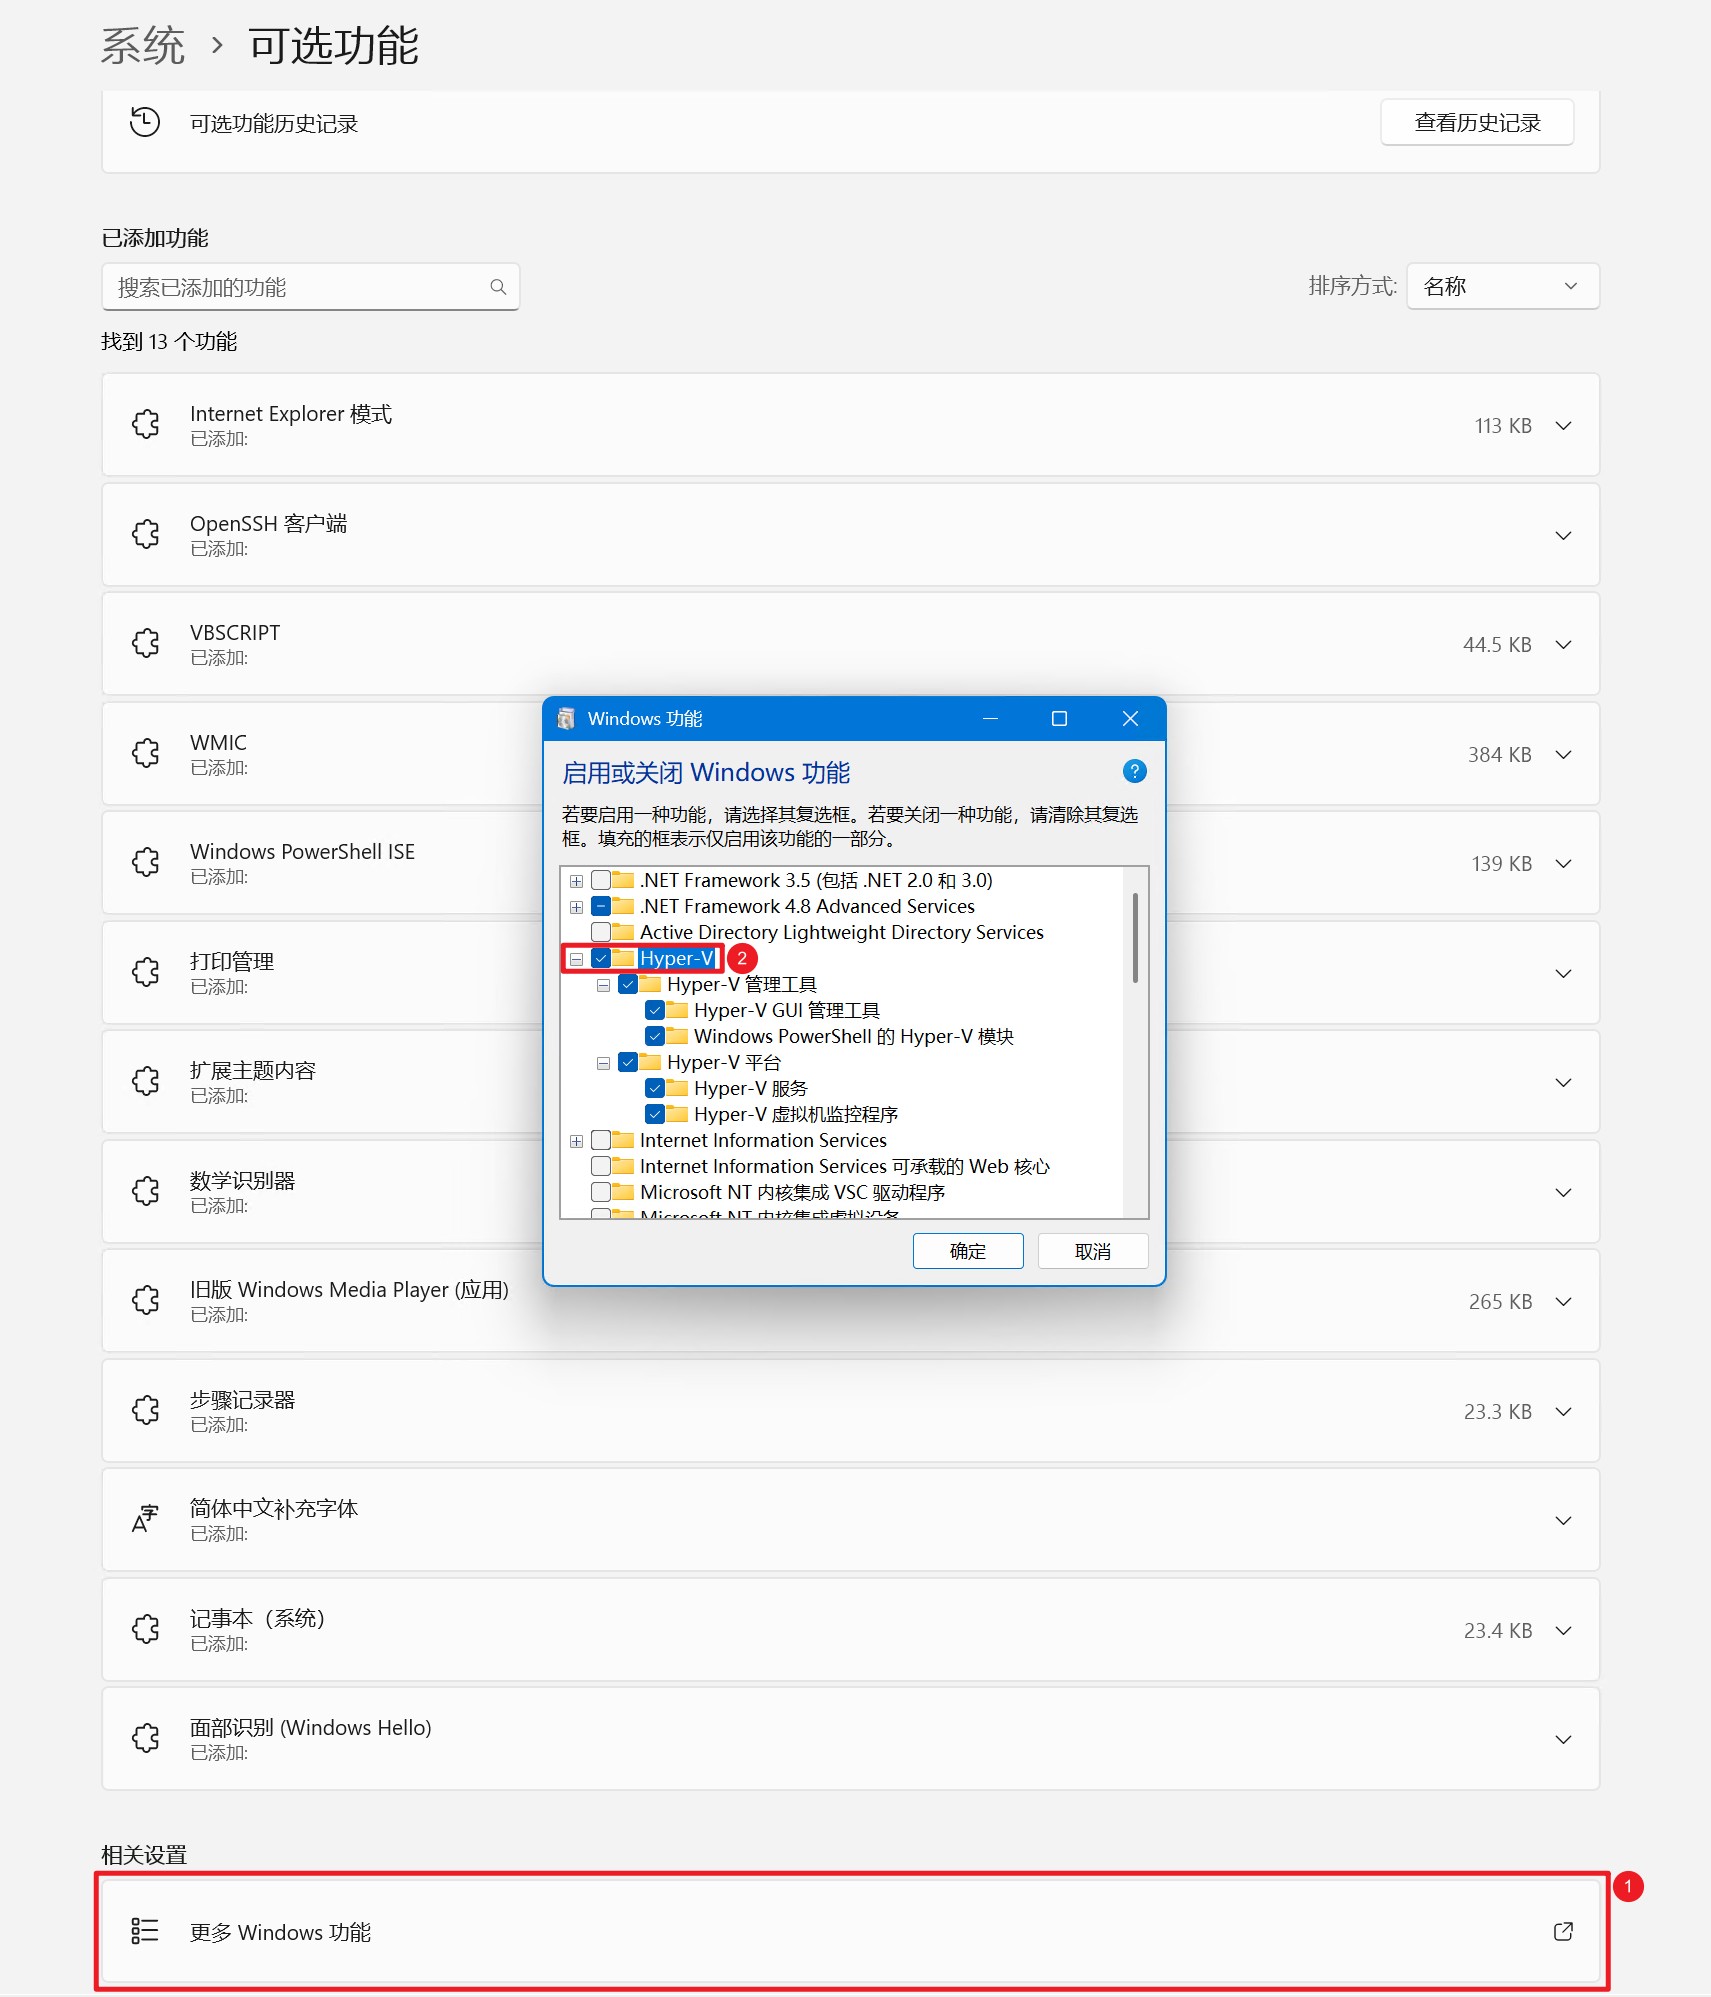Viewport: 1711px width, 1997px height.
Task: Open 更多 Windows 功能 link row
Action: pos(851,1931)
